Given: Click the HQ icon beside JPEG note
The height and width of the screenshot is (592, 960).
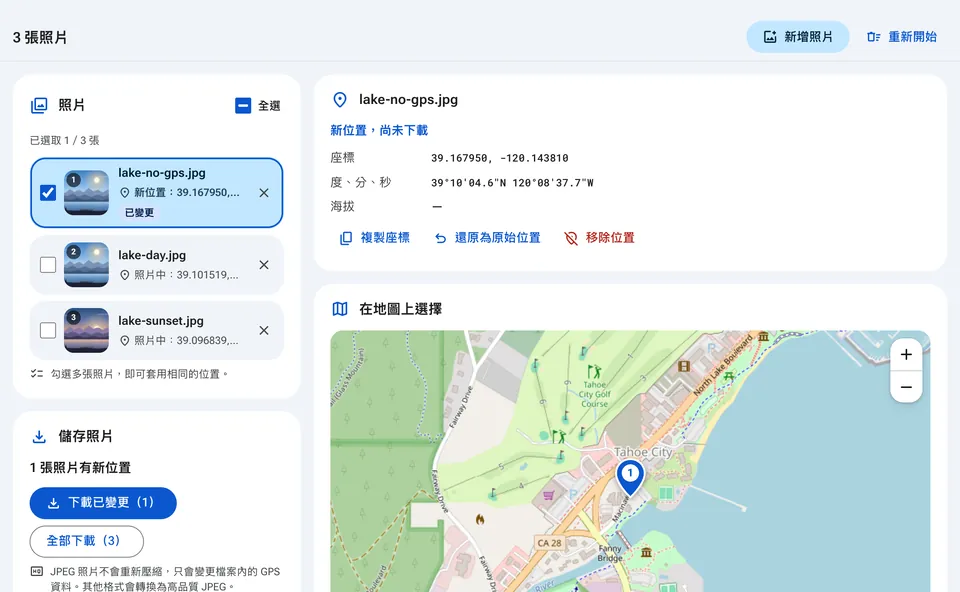Looking at the screenshot, I should [37, 571].
